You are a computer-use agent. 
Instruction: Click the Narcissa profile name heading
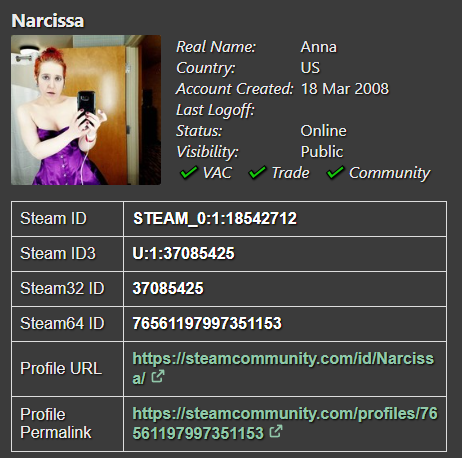48,21
